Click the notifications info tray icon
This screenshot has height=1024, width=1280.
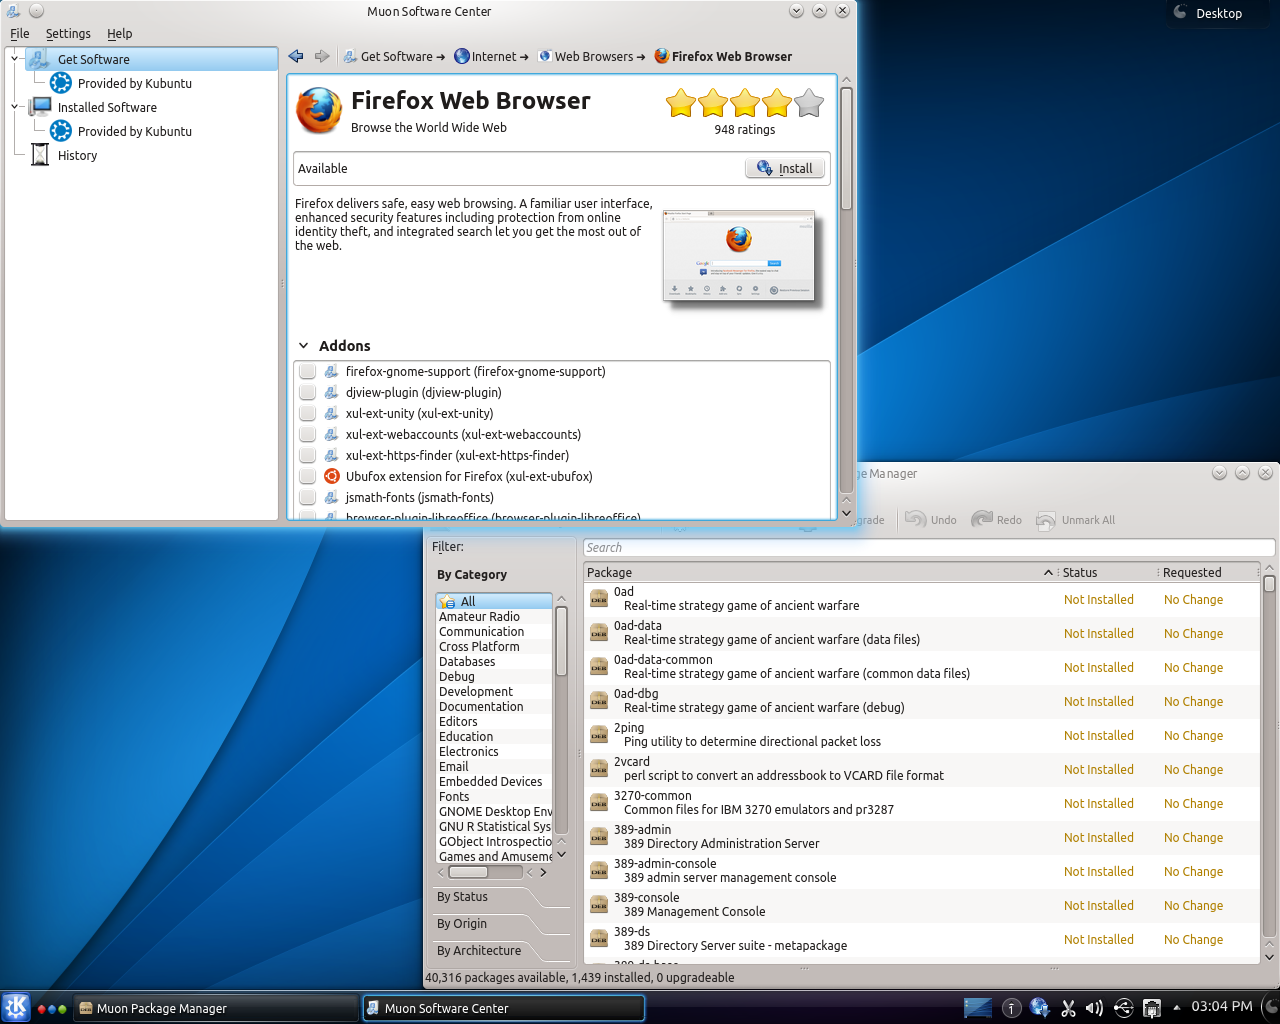tap(1012, 1008)
